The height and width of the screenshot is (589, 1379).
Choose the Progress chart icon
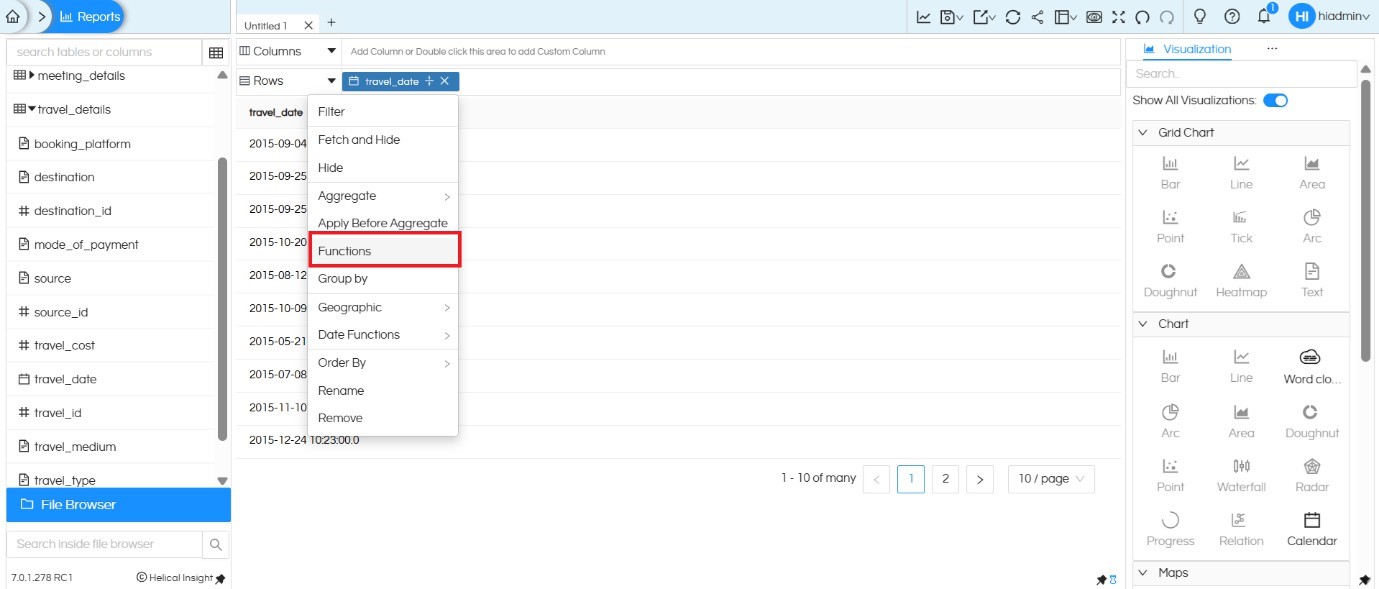pyautogui.click(x=1170, y=528)
